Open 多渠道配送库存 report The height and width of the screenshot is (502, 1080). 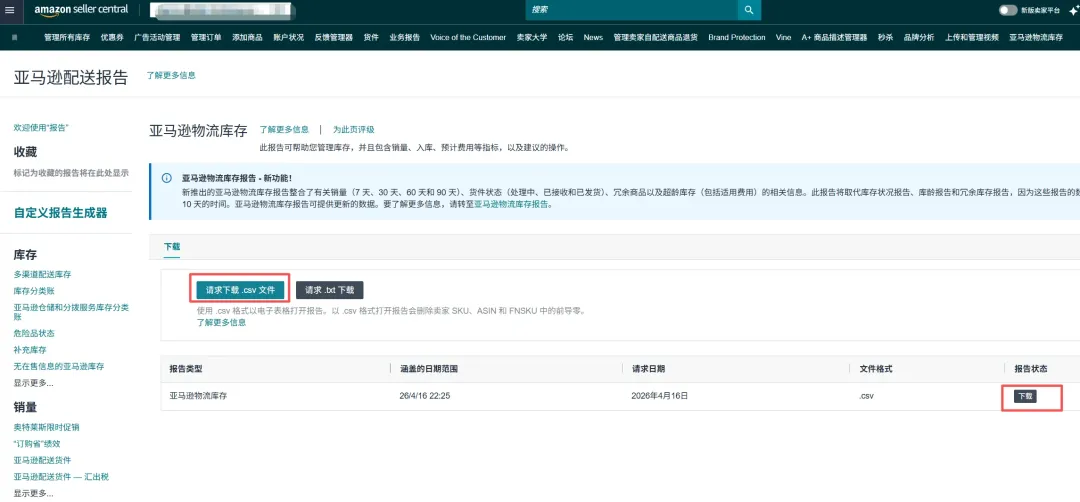(x=43, y=274)
